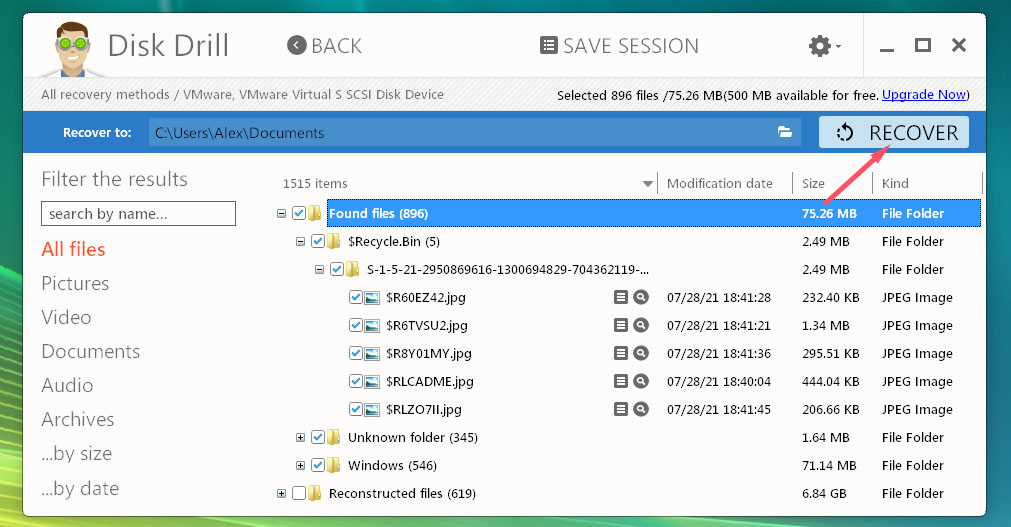Expand the Windows (546) node

[300, 465]
